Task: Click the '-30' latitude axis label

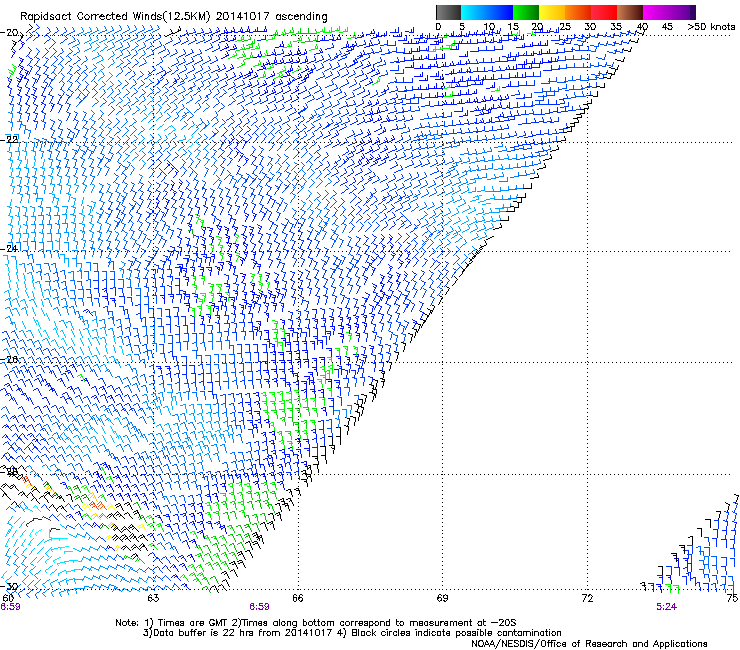Action: tap(9, 586)
